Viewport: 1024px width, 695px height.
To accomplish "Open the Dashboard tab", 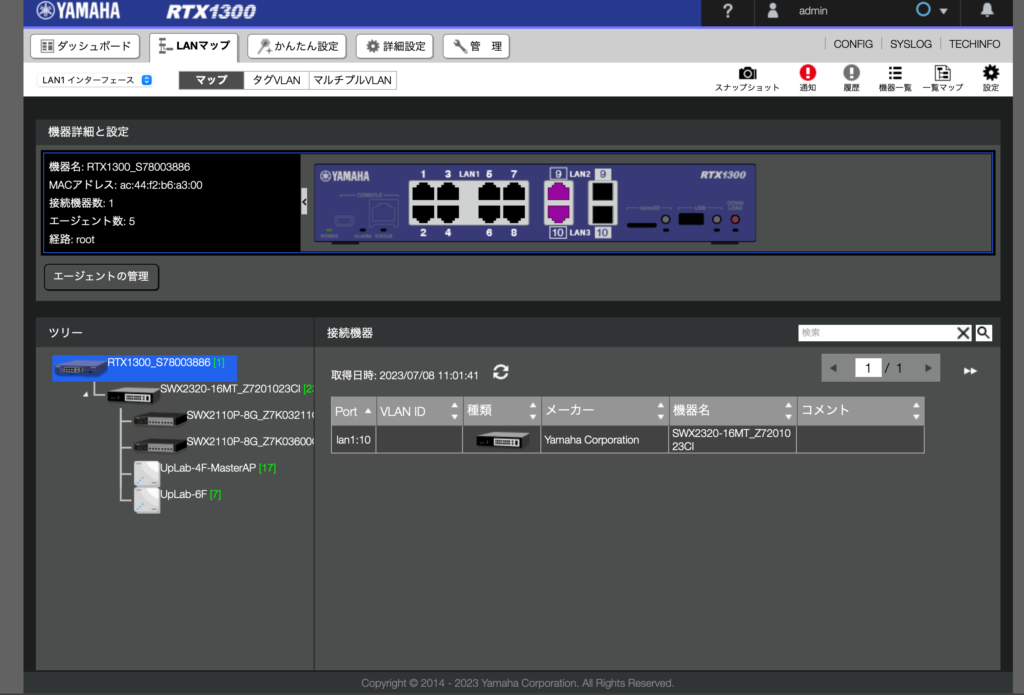I will [x=86, y=46].
